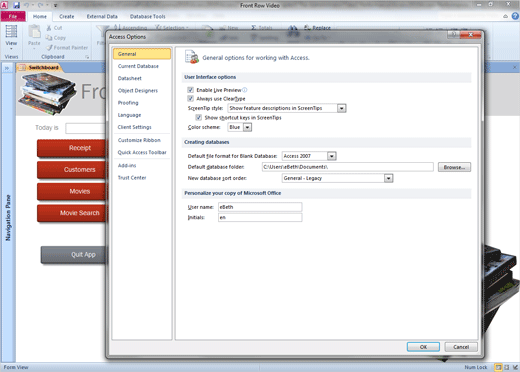Open the Trust Center options category
This screenshot has width=520, height=372.
(142, 178)
